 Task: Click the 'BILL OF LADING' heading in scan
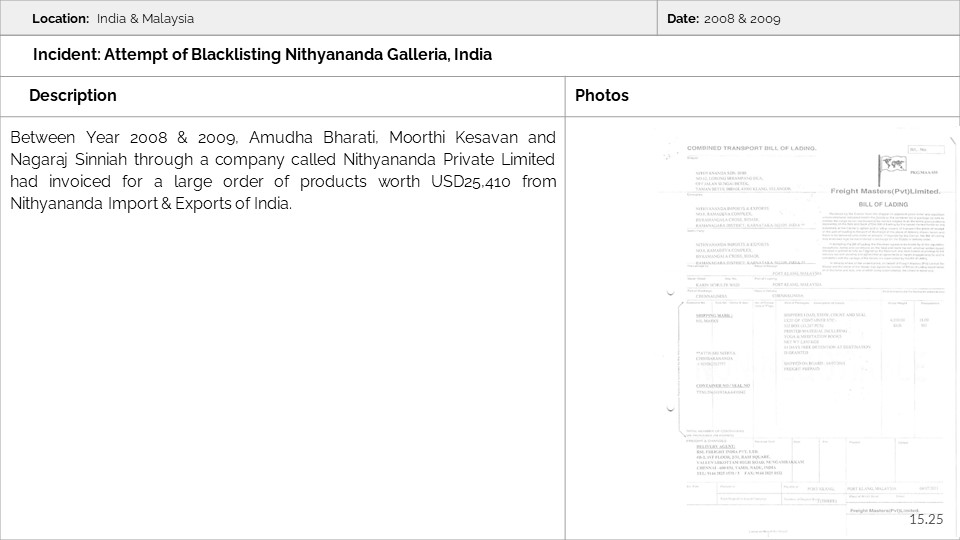pos(886,202)
